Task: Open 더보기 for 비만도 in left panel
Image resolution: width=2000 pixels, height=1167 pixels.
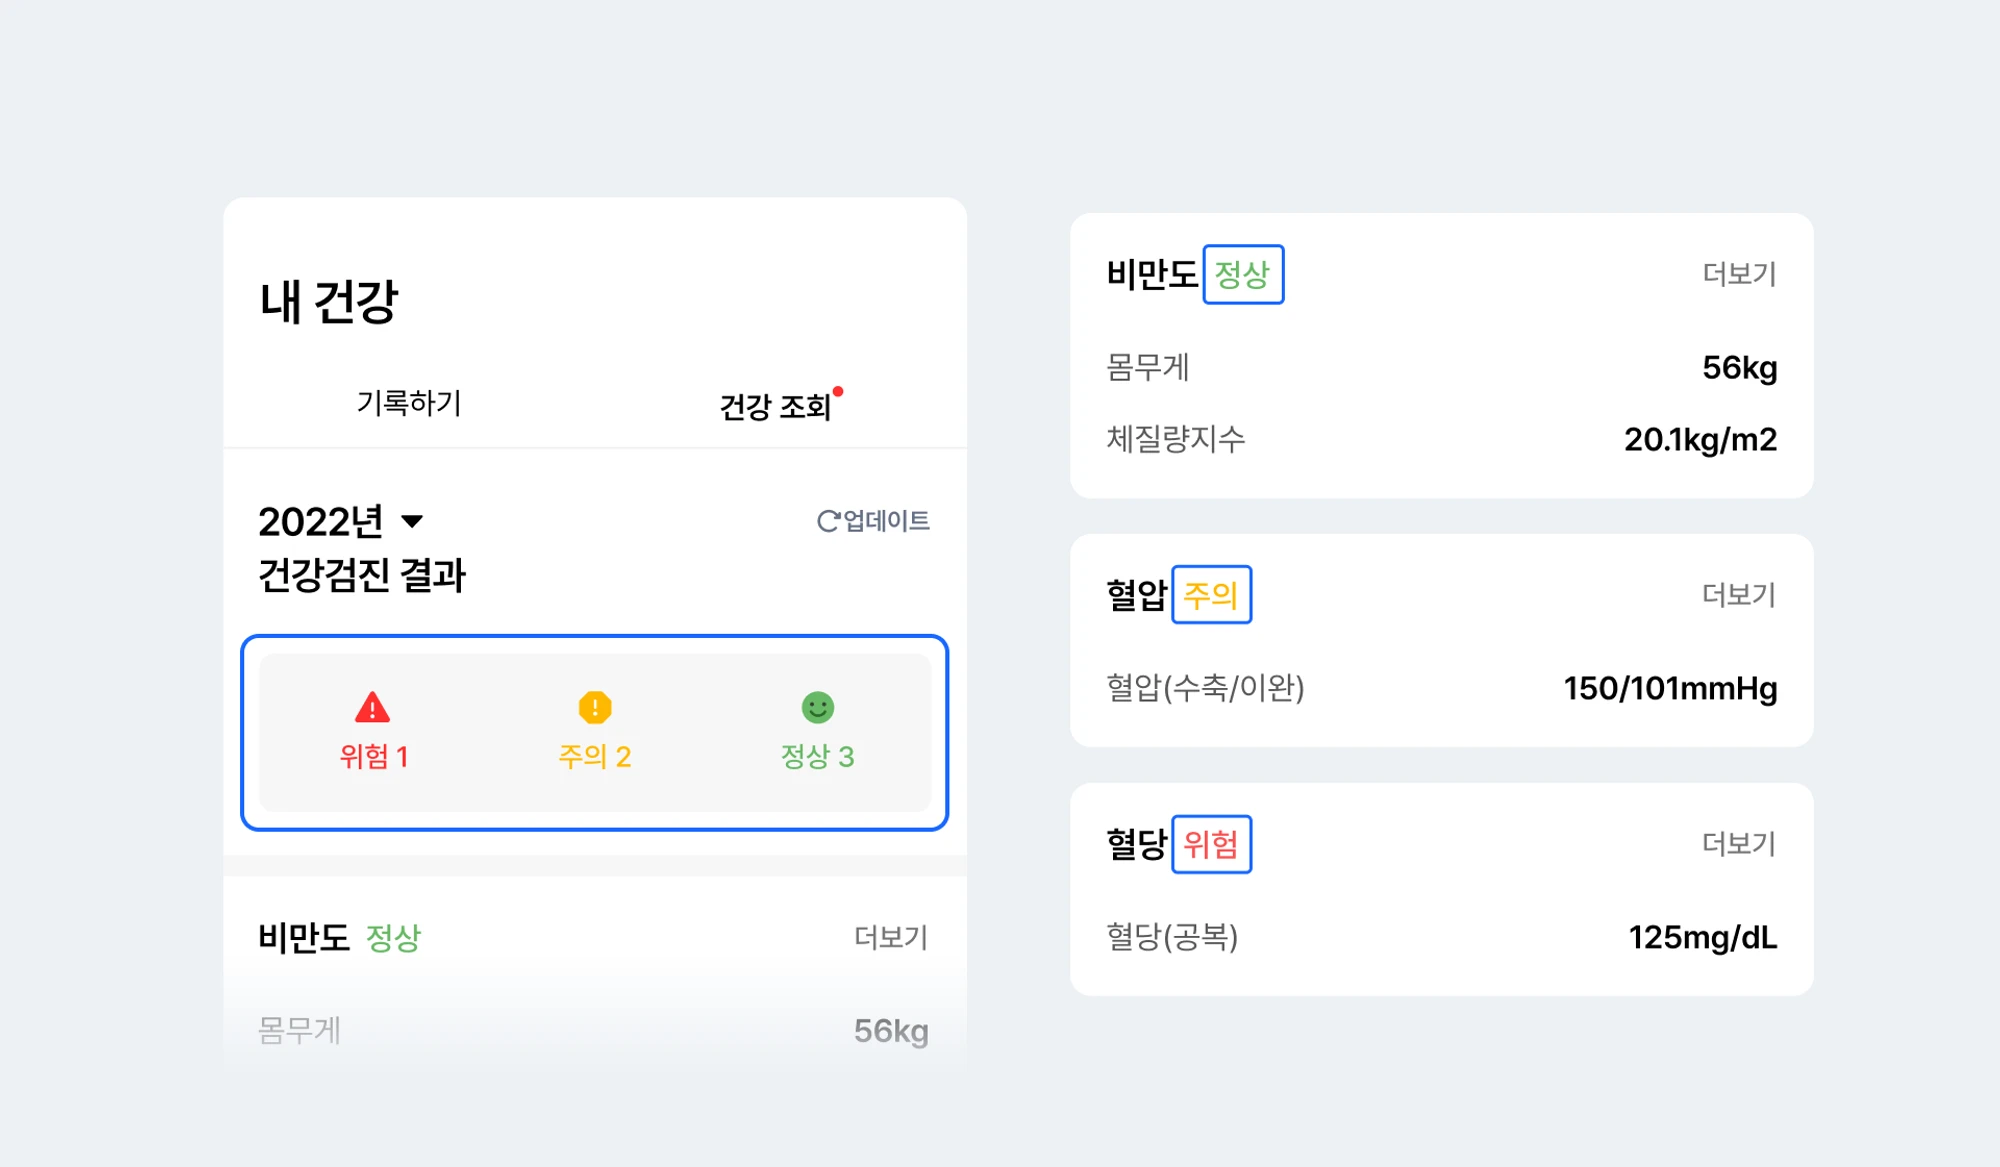Action: click(x=891, y=937)
